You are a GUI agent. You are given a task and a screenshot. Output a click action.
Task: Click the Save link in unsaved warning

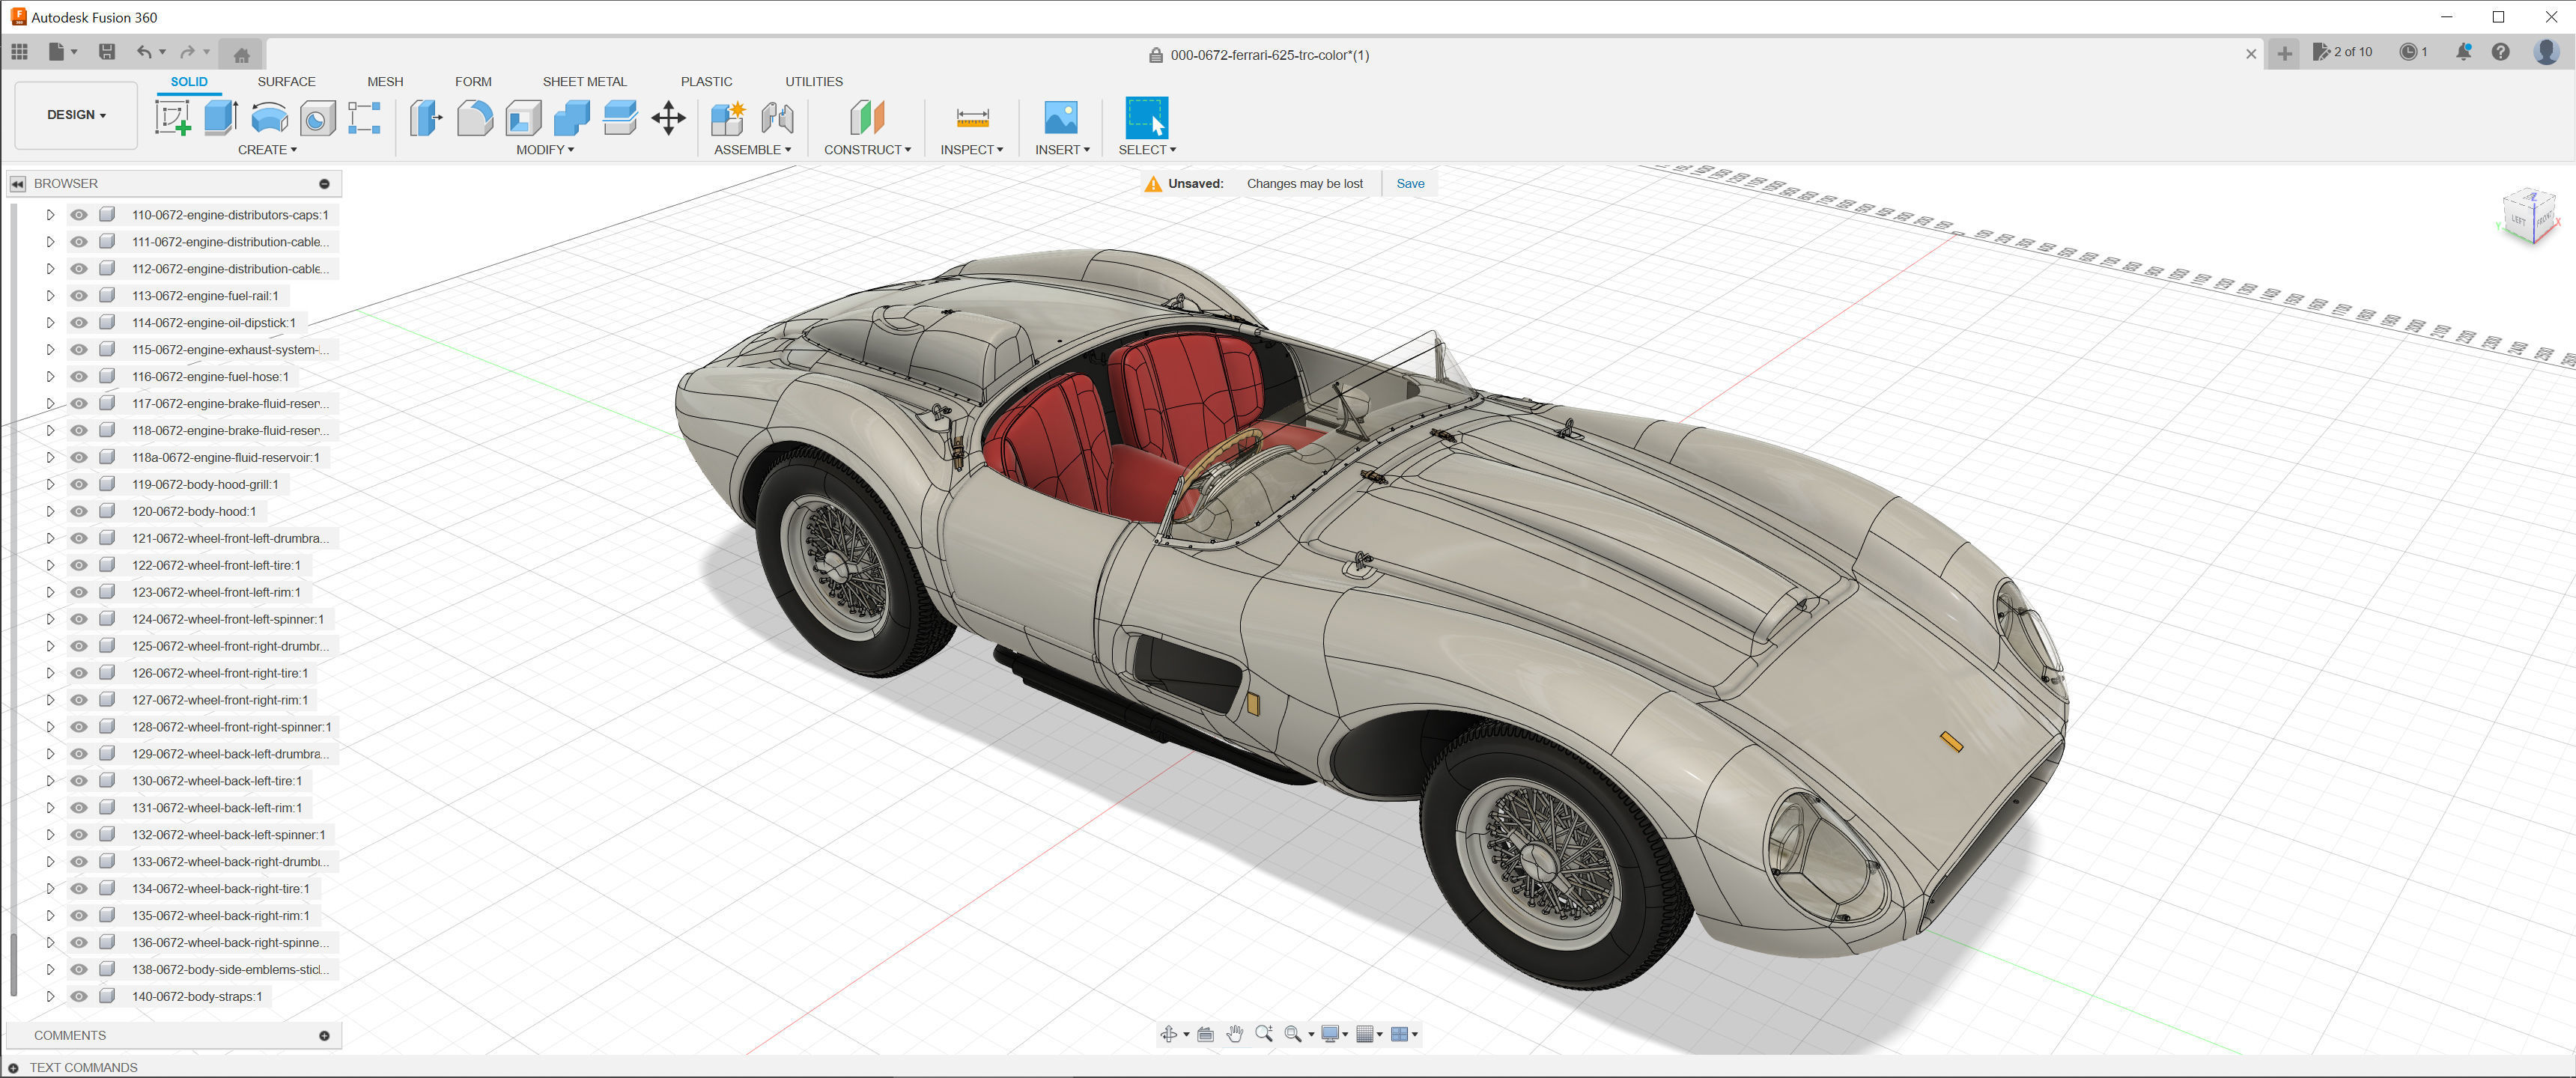tap(1410, 184)
